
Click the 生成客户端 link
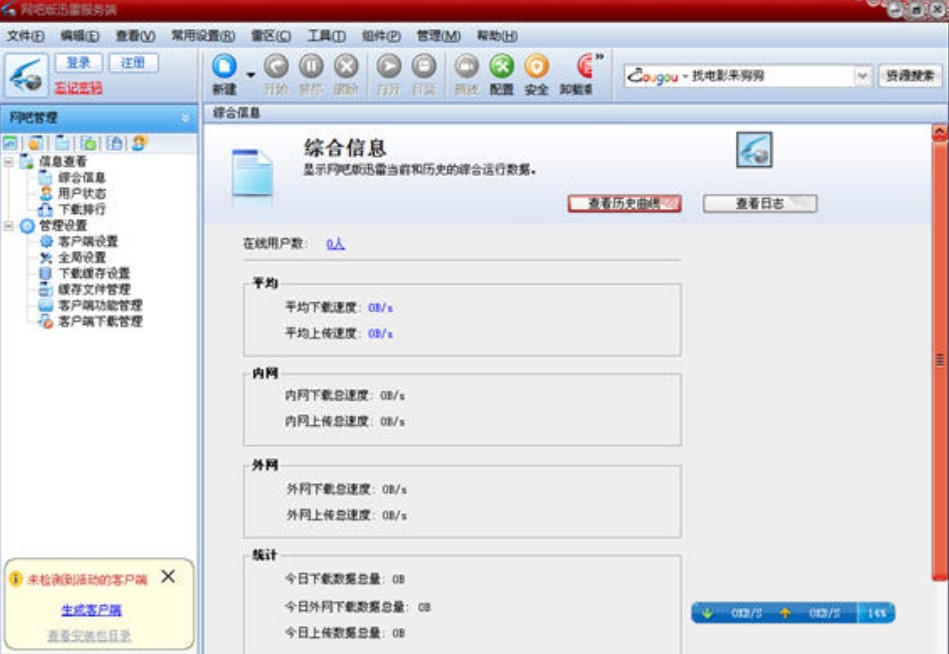91,610
